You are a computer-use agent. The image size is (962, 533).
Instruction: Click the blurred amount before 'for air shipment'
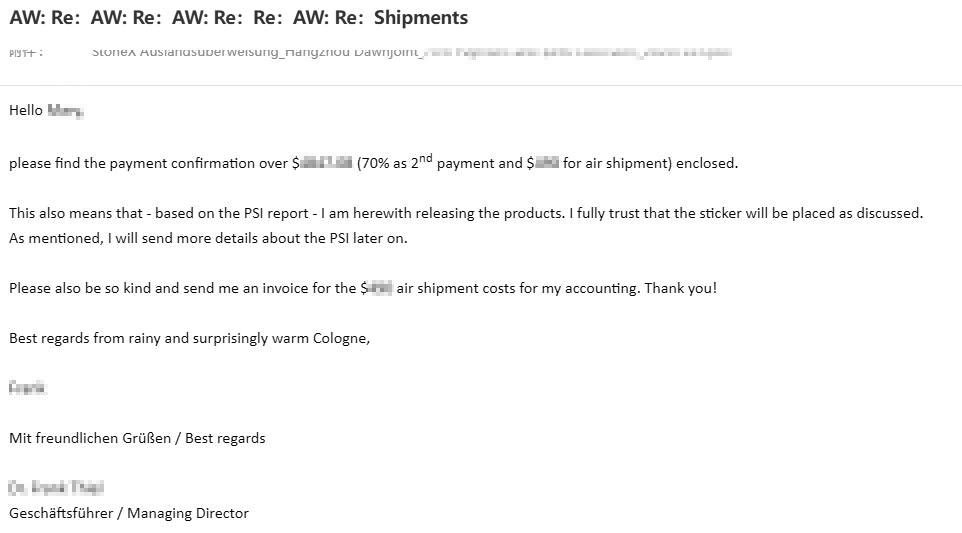point(546,163)
